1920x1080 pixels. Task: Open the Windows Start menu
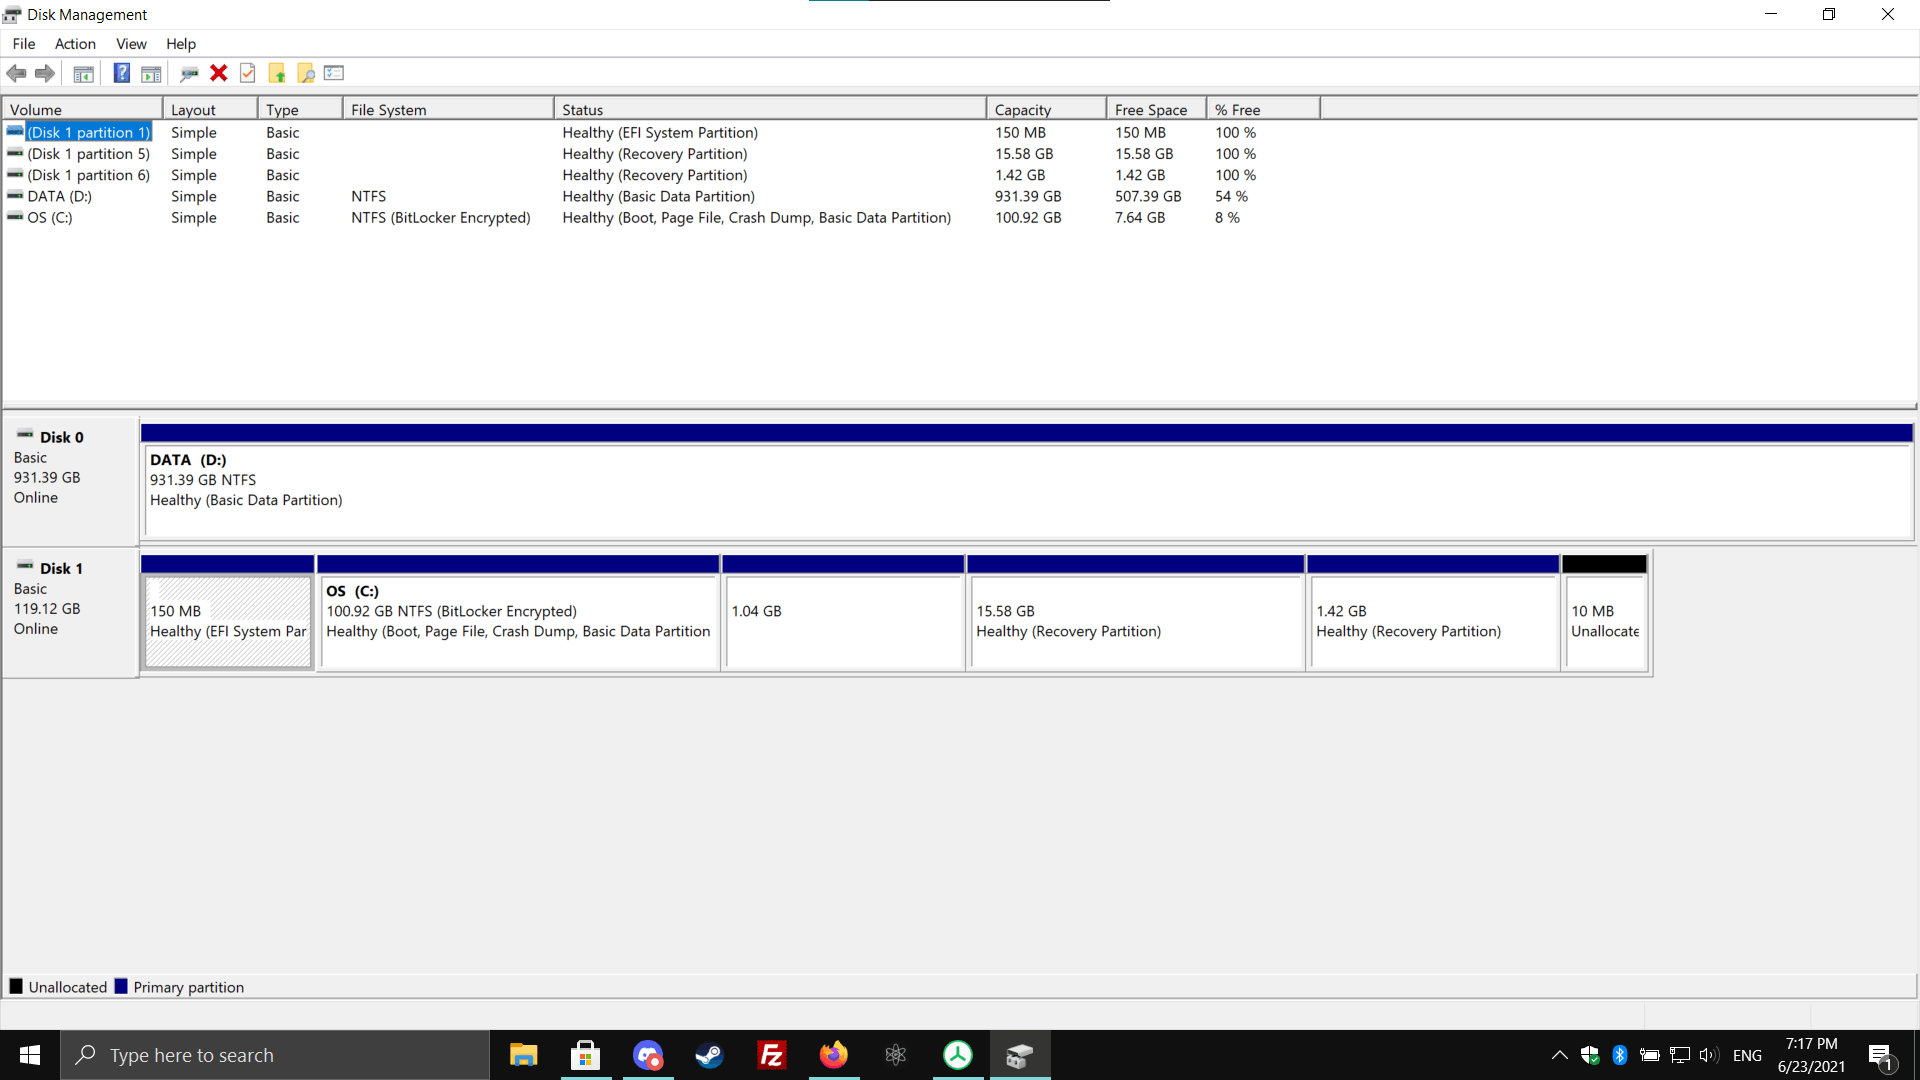[x=30, y=1055]
